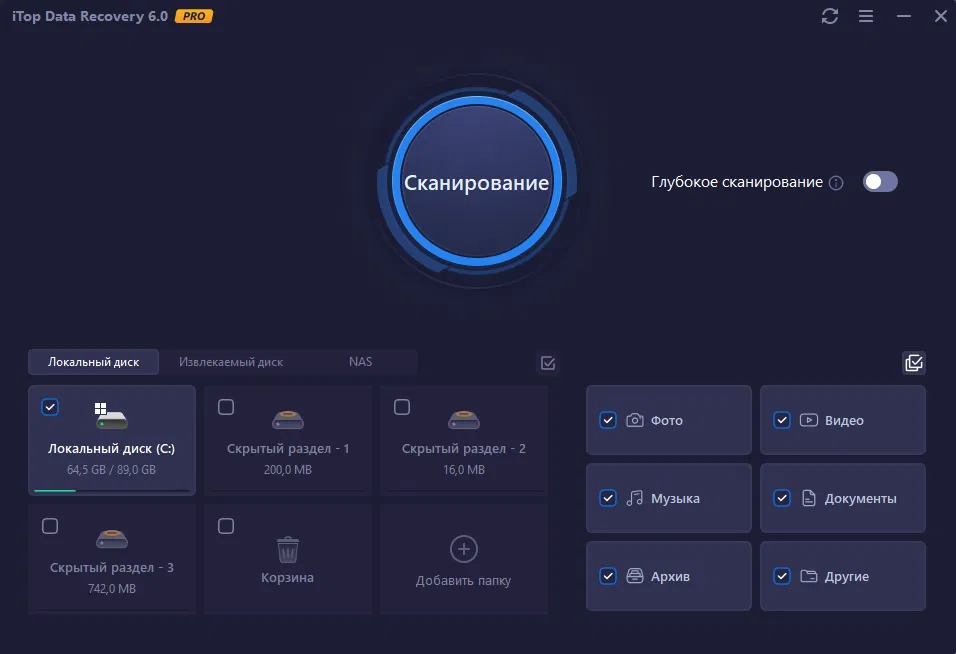Image resolution: width=956 pixels, height=654 pixels.
Task: Click the iTop Data Recovery 6.0 title
Action: [x=90, y=16]
